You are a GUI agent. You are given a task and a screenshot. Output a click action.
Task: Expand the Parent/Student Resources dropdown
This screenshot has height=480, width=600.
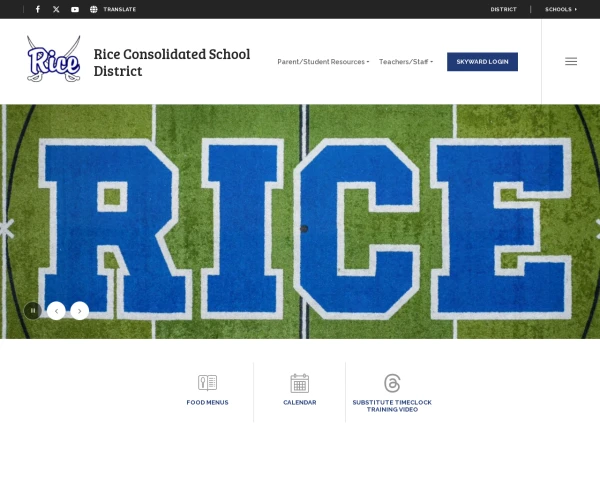coord(323,62)
